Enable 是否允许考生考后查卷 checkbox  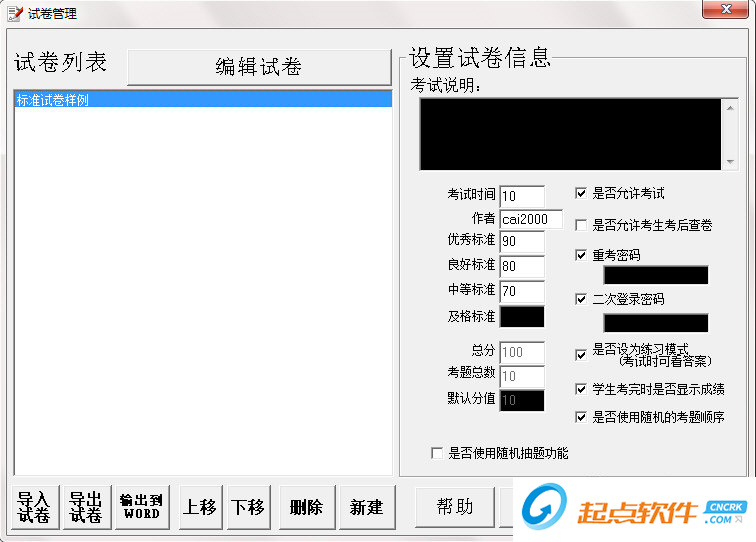[581, 225]
